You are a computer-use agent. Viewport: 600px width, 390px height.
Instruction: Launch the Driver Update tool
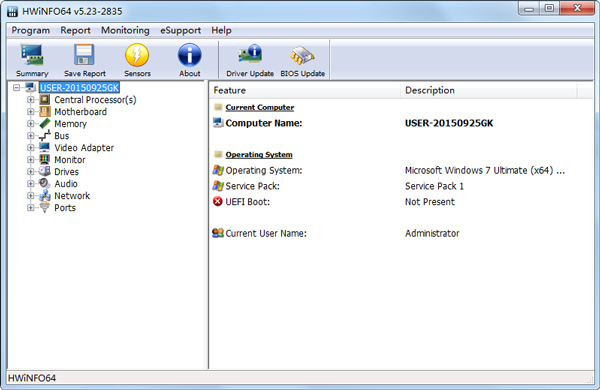[x=250, y=60]
